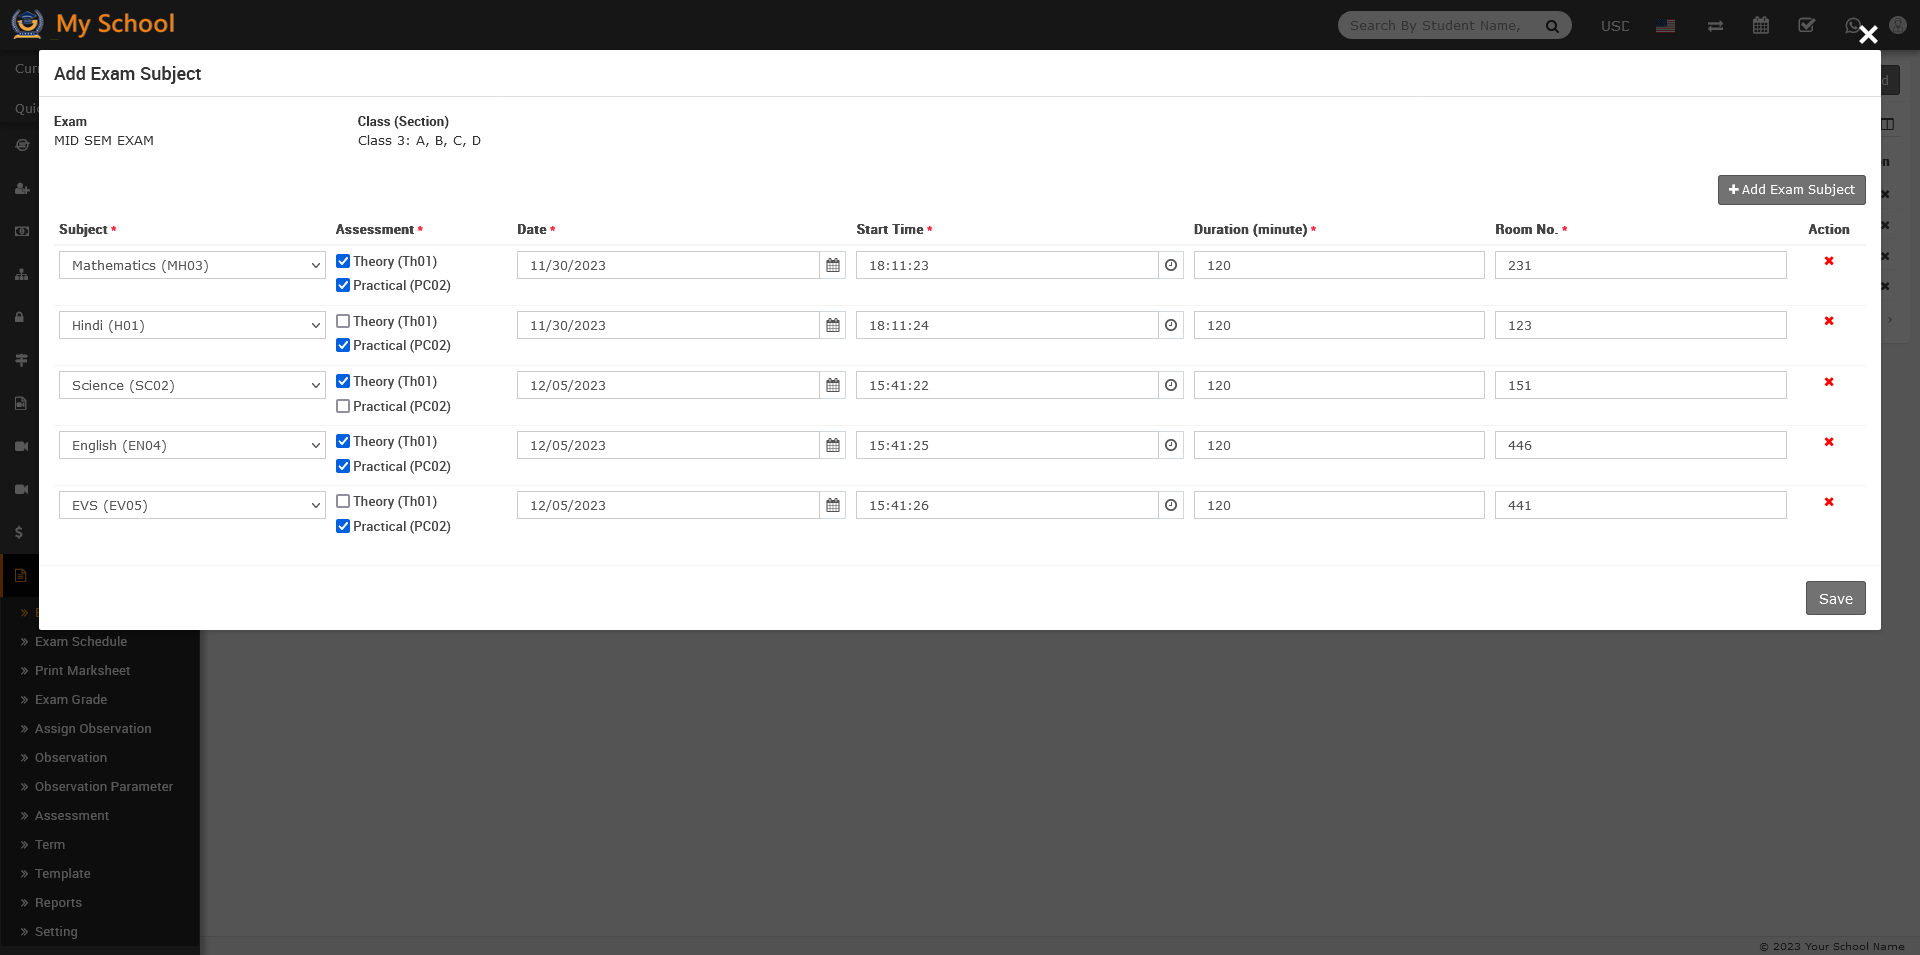Image resolution: width=1920 pixels, height=955 pixels.
Task: Open calendar picker for Mathematics exam date
Action: [x=832, y=265]
